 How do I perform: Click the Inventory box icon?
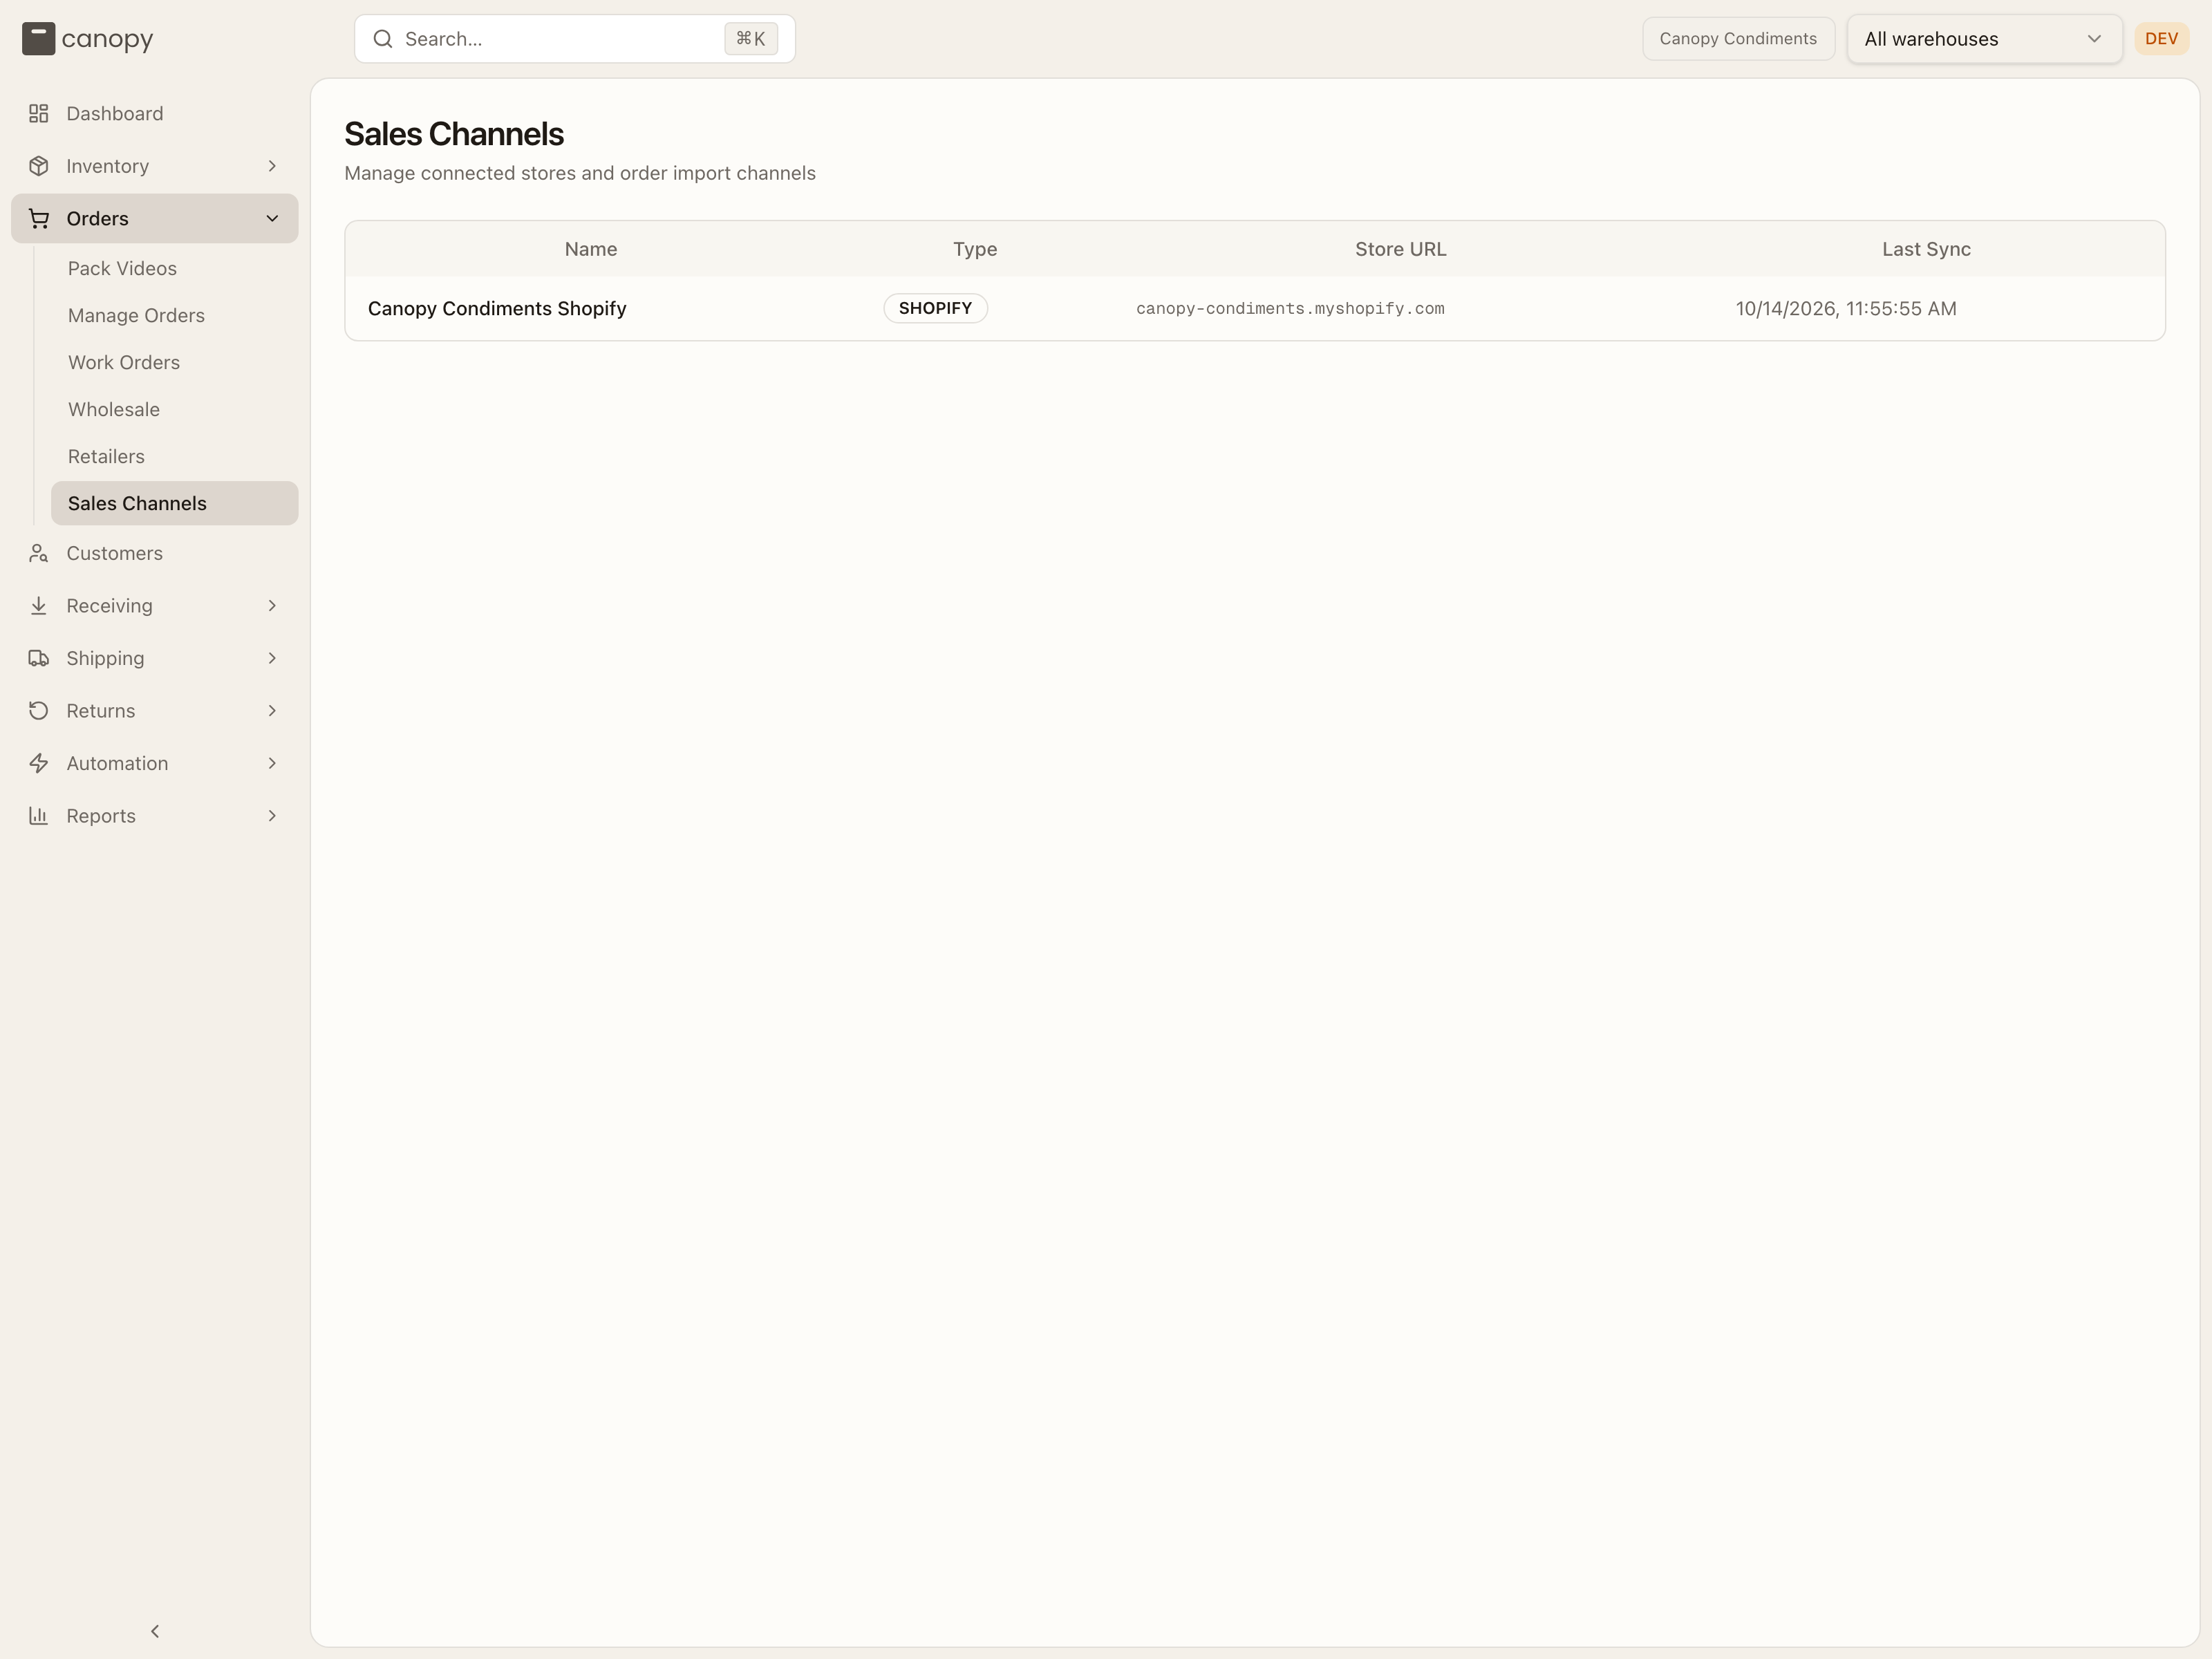click(39, 166)
